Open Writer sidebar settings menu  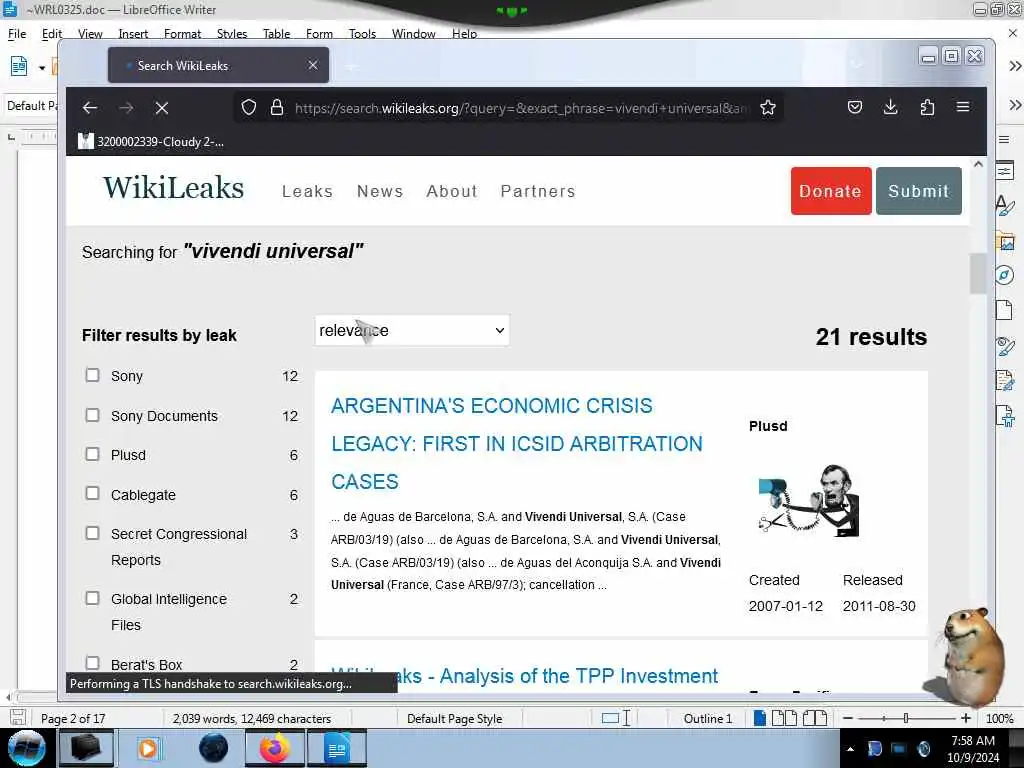pyautogui.click(x=1004, y=139)
